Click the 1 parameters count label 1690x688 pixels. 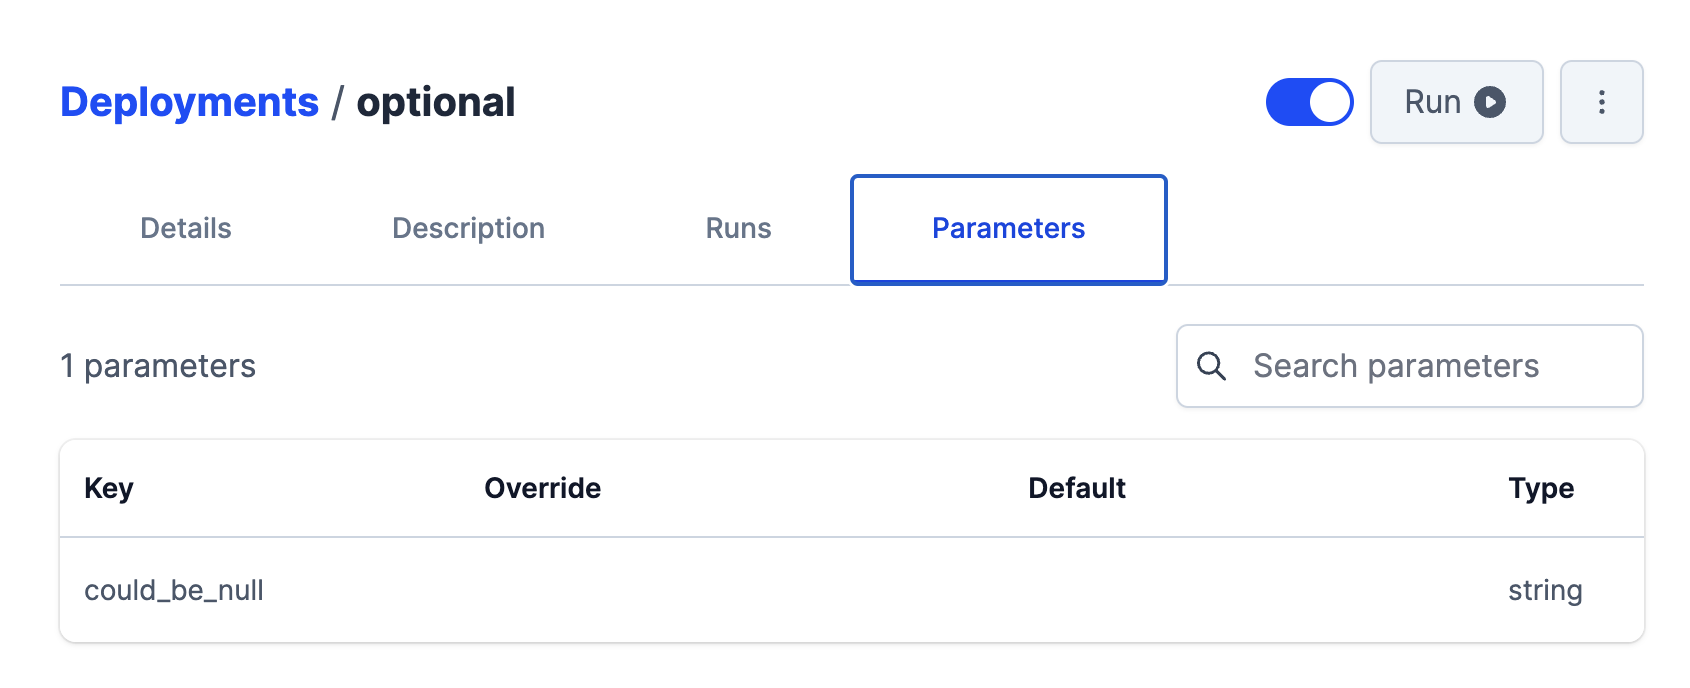[158, 366]
